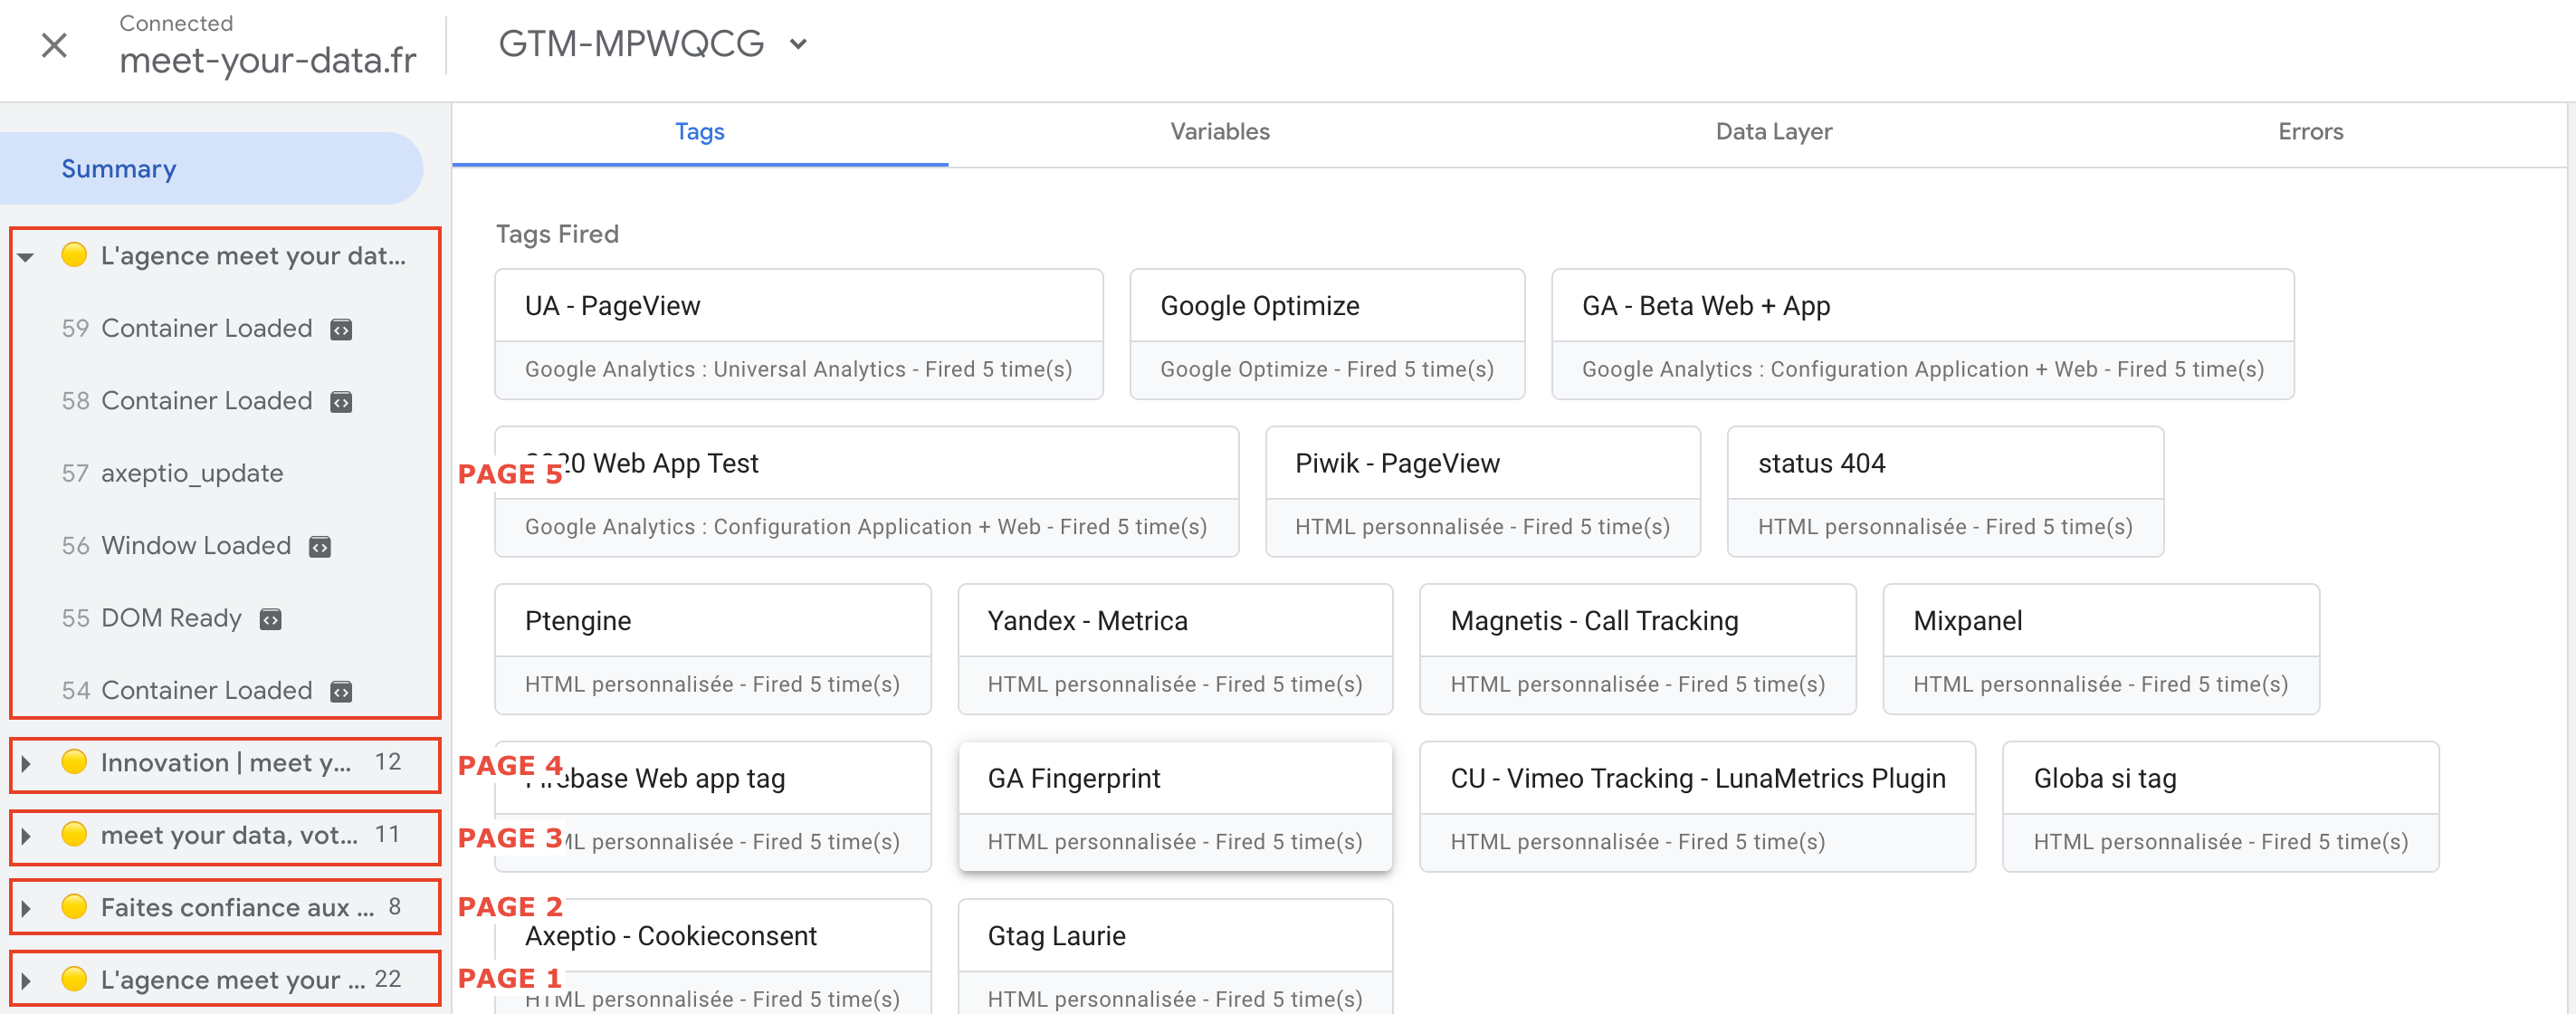Screen dimensions: 2576x1014
Task: Expand the L'agence meet your ... 22 group
Action: point(26,980)
